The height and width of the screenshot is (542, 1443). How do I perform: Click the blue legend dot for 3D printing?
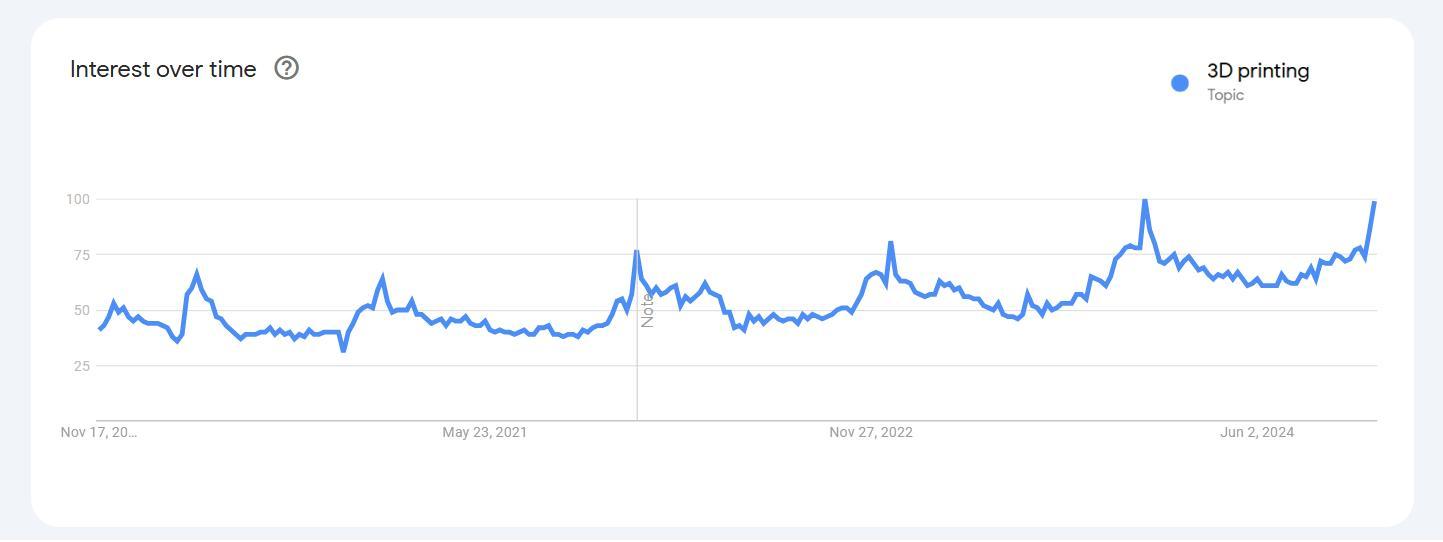coord(1180,83)
